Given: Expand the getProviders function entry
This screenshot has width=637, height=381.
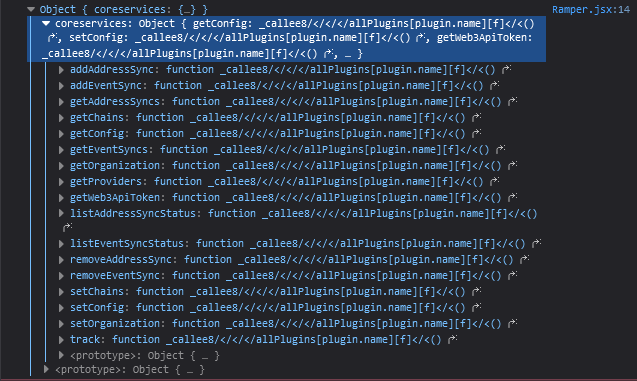Looking at the screenshot, I should (x=61, y=182).
